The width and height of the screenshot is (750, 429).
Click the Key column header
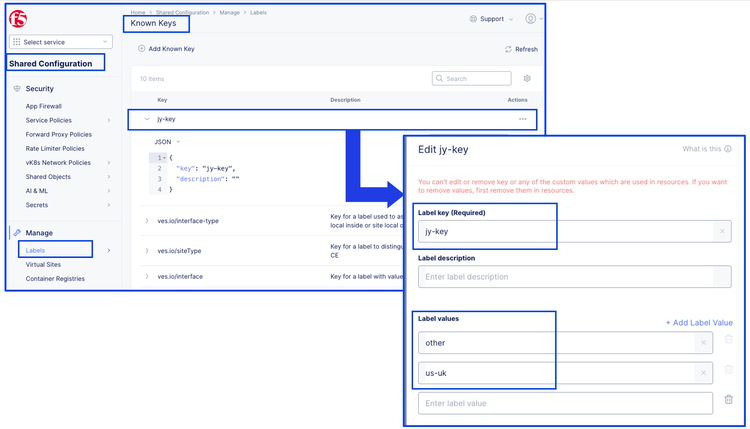pos(162,100)
